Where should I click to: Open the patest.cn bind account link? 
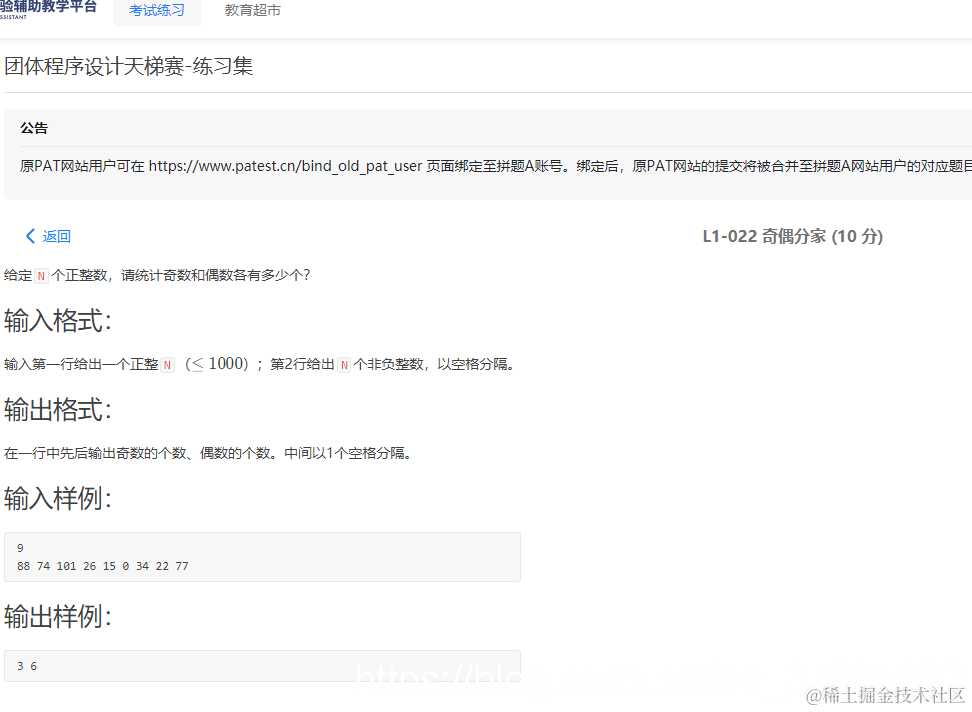pyautogui.click(x=284, y=167)
